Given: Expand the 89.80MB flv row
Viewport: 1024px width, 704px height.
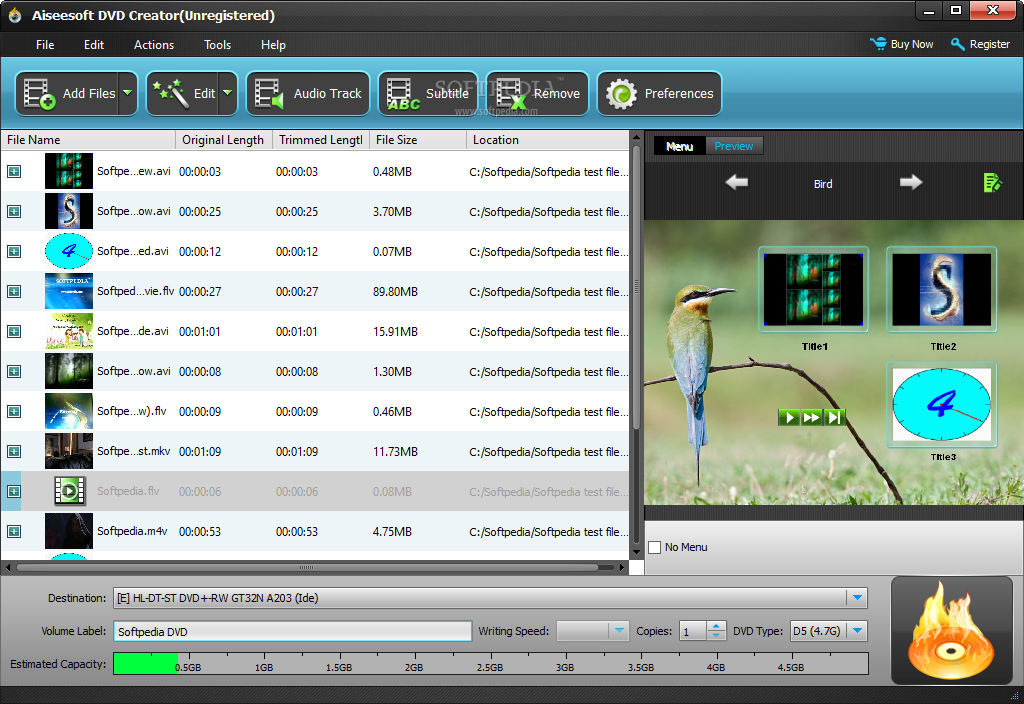Looking at the screenshot, I should 14,291.
